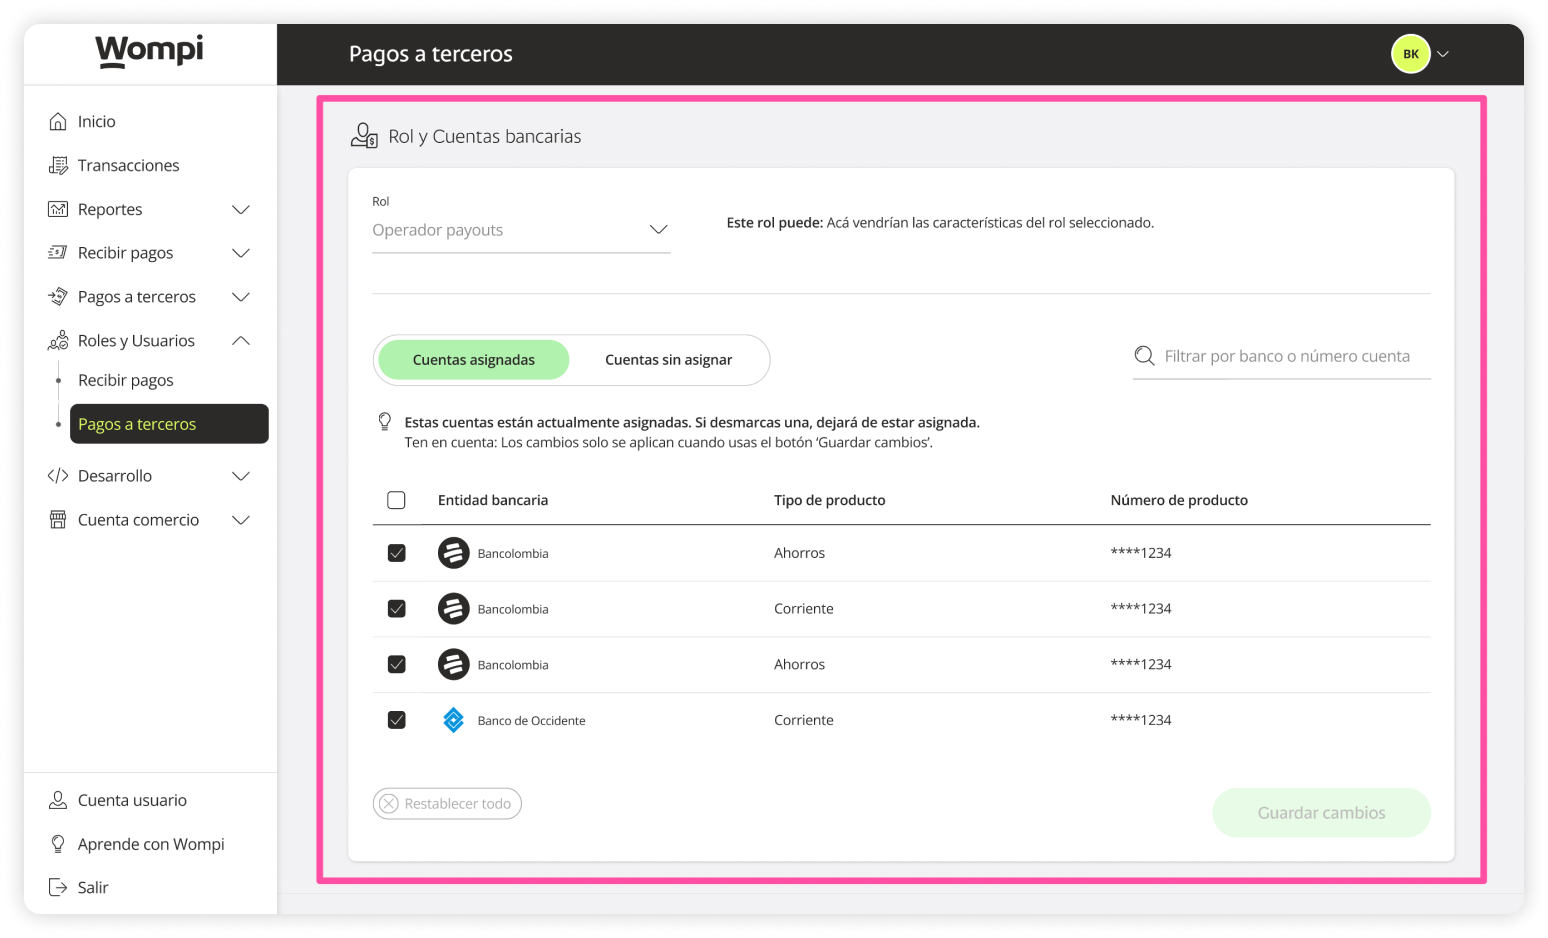1548x938 pixels.
Task: Click the Cuenta comercio store icon
Action: (x=58, y=520)
